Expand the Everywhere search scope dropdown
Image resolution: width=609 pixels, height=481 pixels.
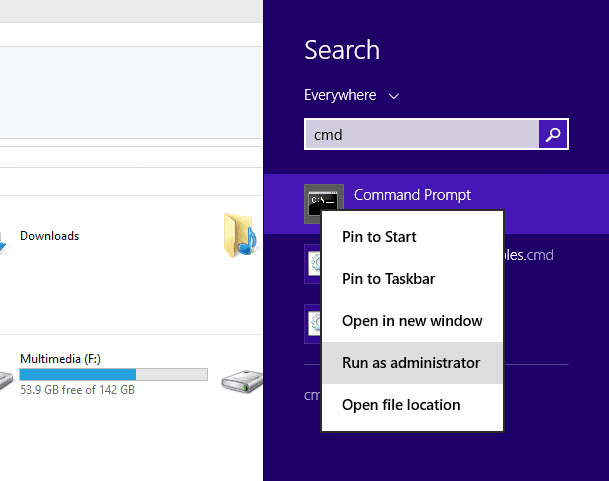coord(351,95)
